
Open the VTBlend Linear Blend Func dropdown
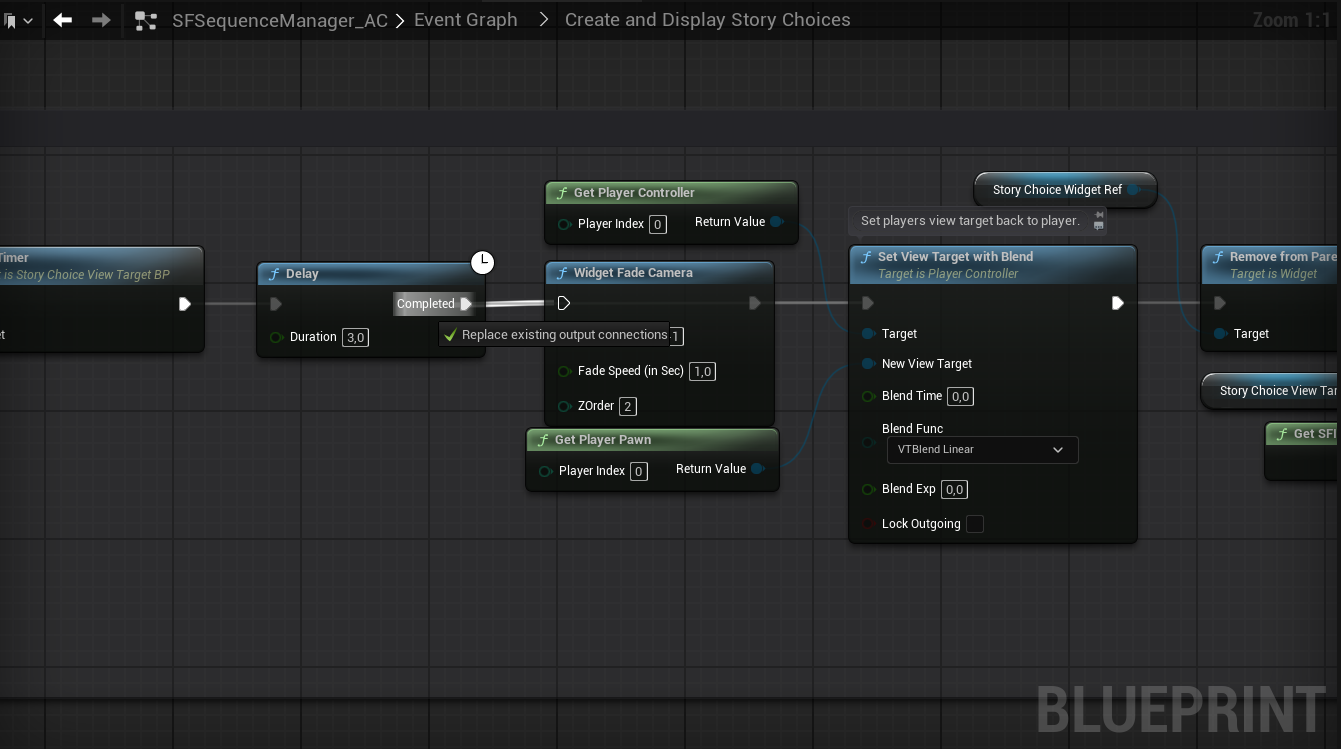pos(982,450)
